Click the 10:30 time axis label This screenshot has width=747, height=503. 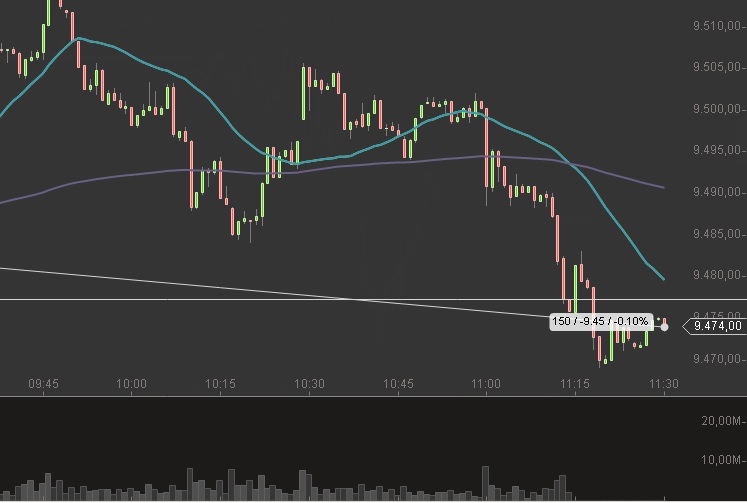point(309,384)
